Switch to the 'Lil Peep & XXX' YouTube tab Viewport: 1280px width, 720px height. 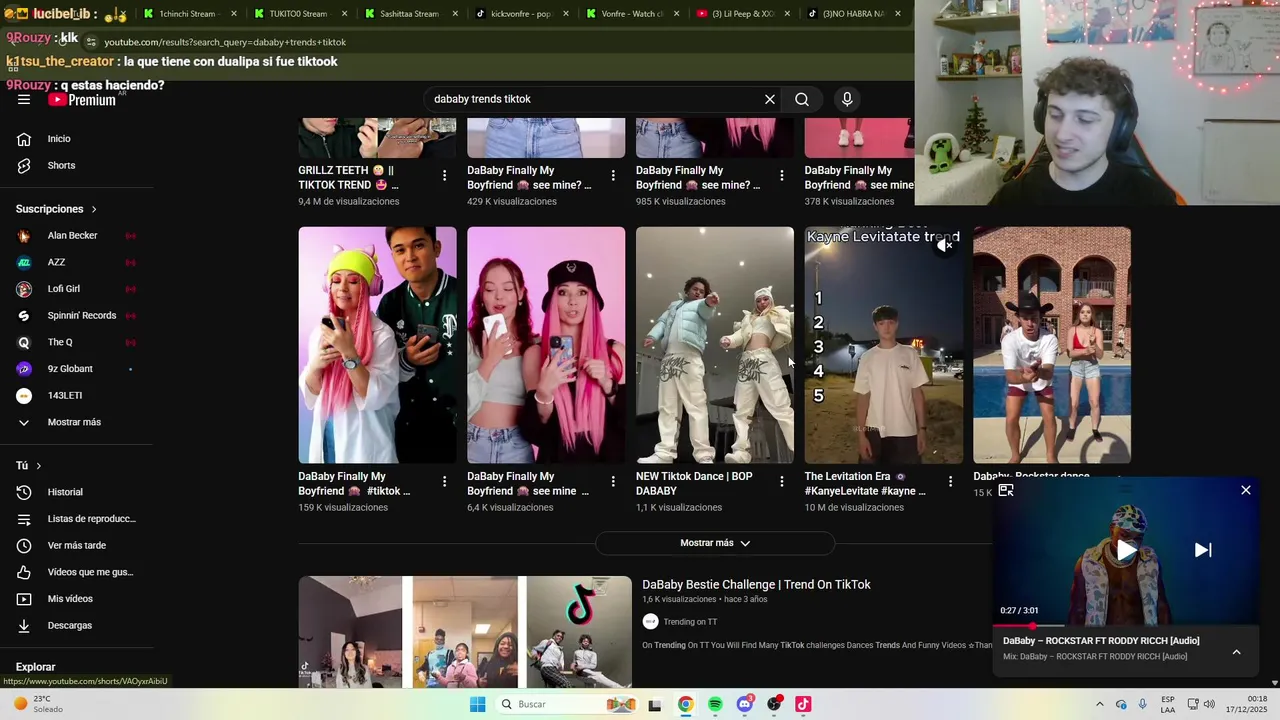742,14
